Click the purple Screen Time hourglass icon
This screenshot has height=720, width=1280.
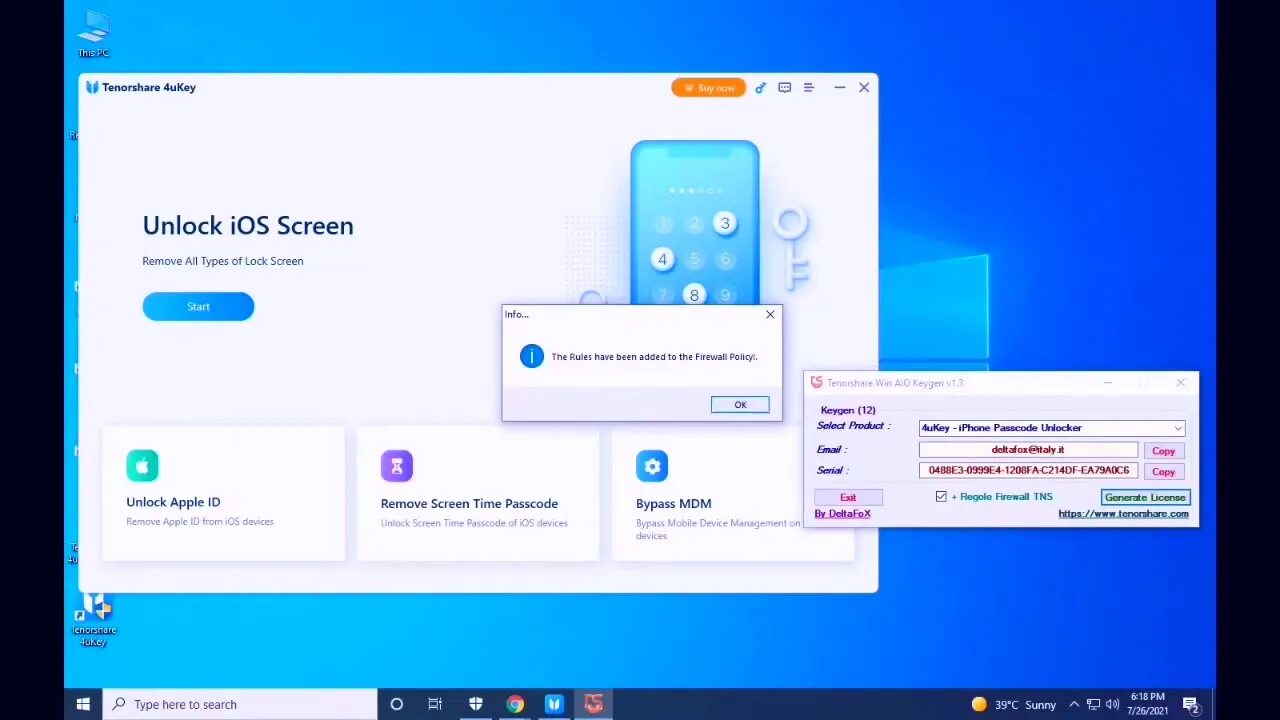(x=397, y=465)
